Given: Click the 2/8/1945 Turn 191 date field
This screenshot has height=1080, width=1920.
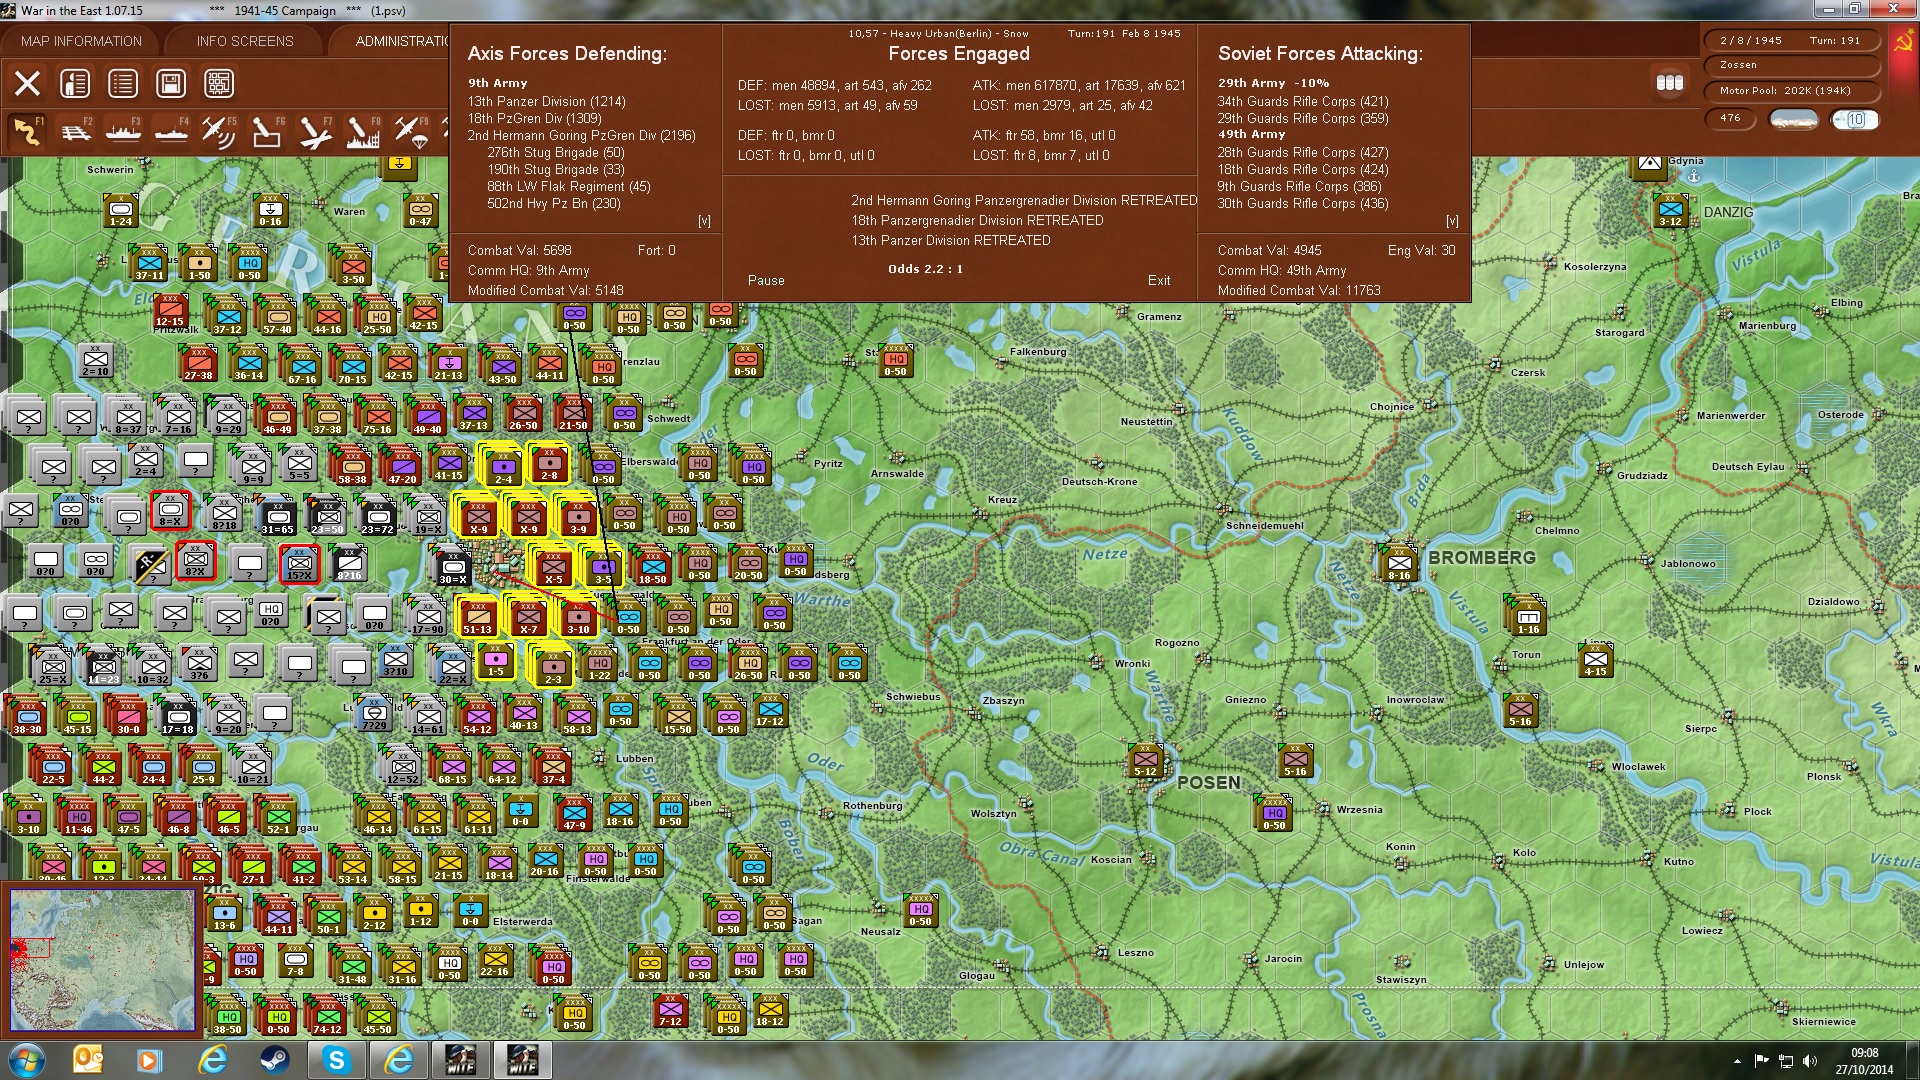Looking at the screenshot, I should (1791, 41).
